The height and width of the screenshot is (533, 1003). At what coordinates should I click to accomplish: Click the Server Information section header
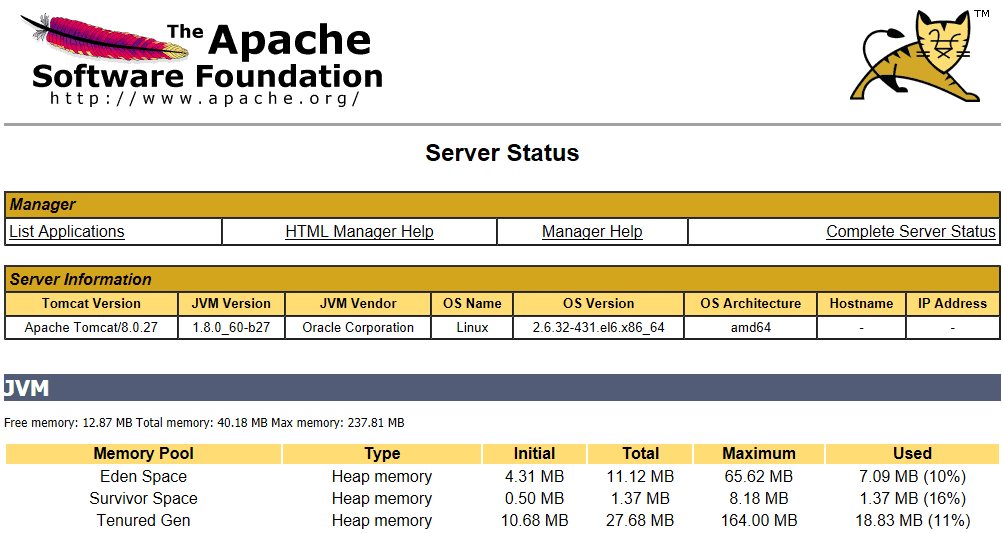(x=502, y=280)
